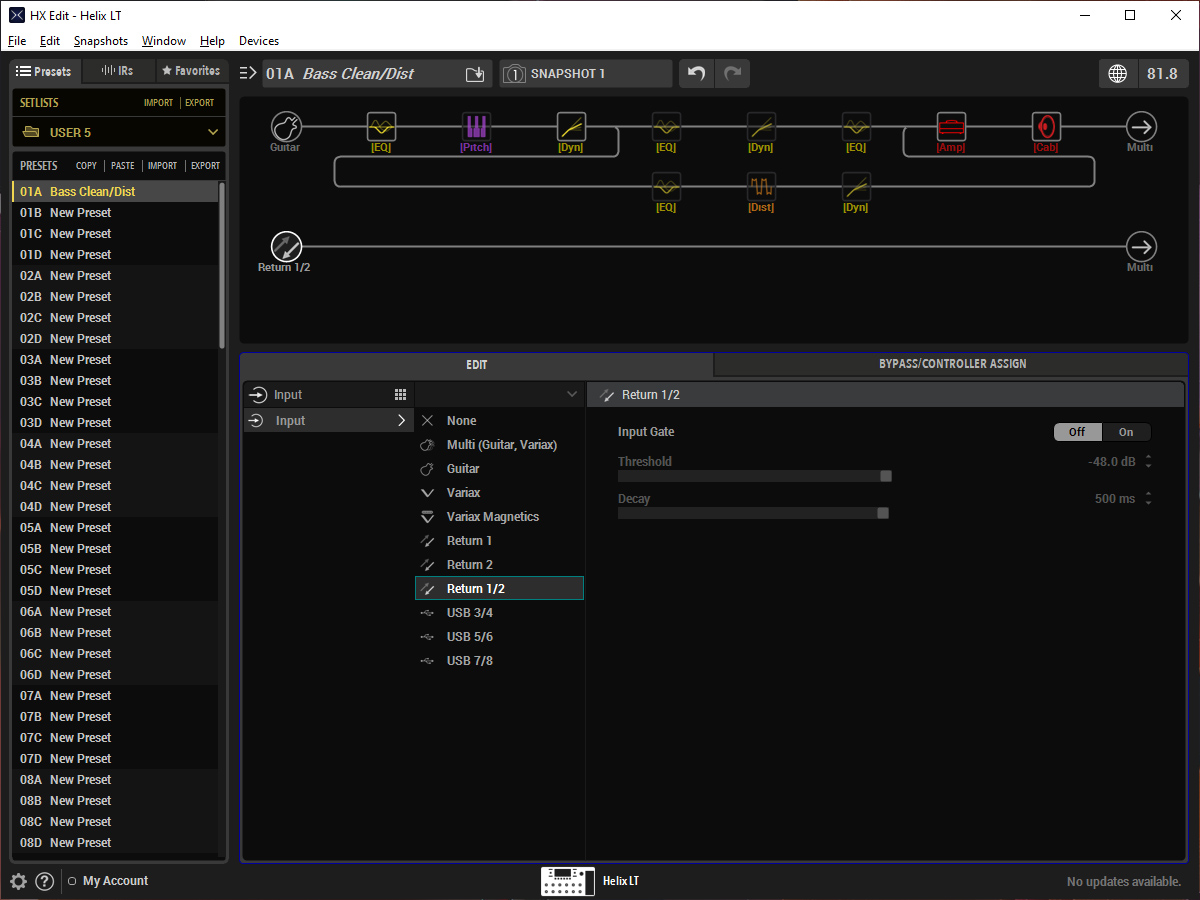Image resolution: width=1200 pixels, height=900 pixels.
Task: Open the Snapshots menu
Action: tap(101, 41)
